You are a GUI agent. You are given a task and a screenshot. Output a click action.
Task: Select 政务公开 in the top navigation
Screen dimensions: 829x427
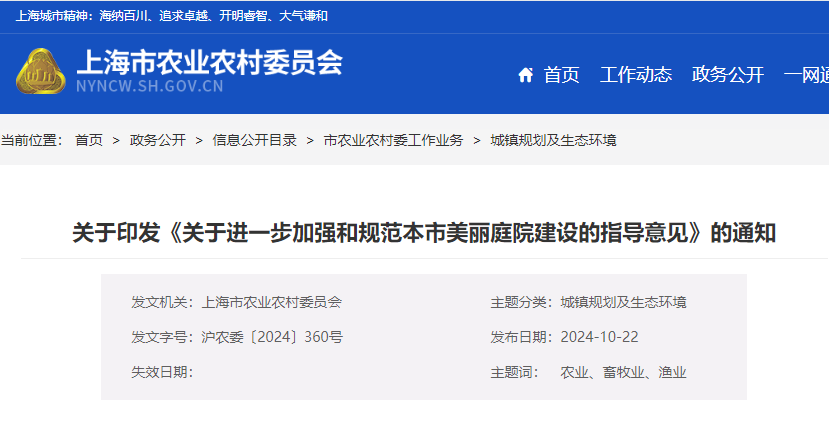[728, 75]
